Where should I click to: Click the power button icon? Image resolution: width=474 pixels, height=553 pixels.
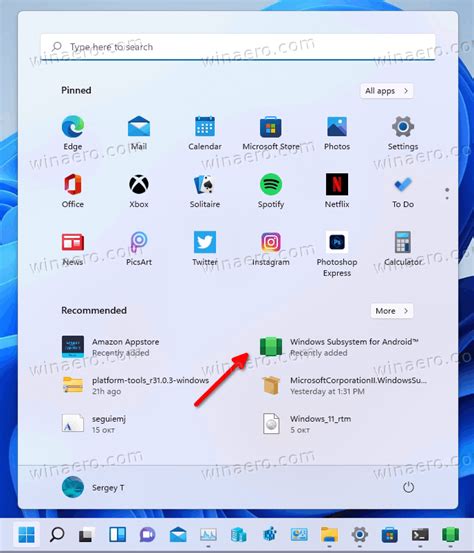point(408,487)
